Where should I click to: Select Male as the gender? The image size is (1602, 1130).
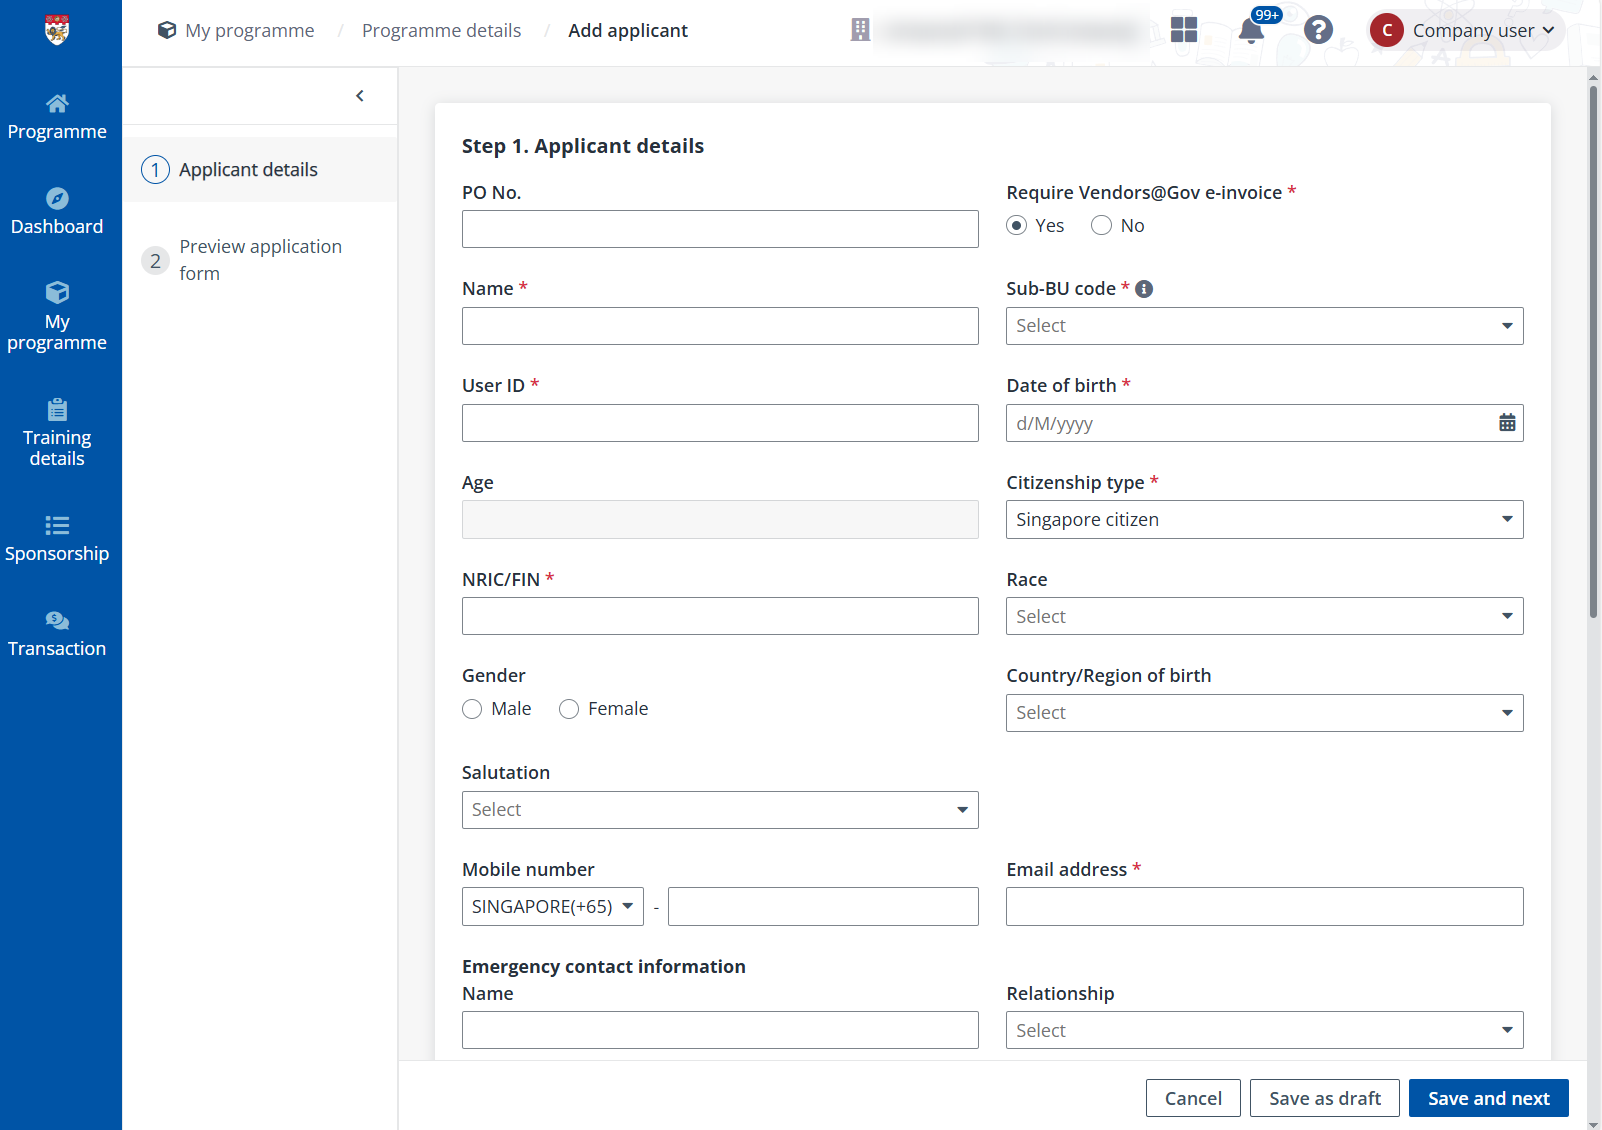(472, 708)
